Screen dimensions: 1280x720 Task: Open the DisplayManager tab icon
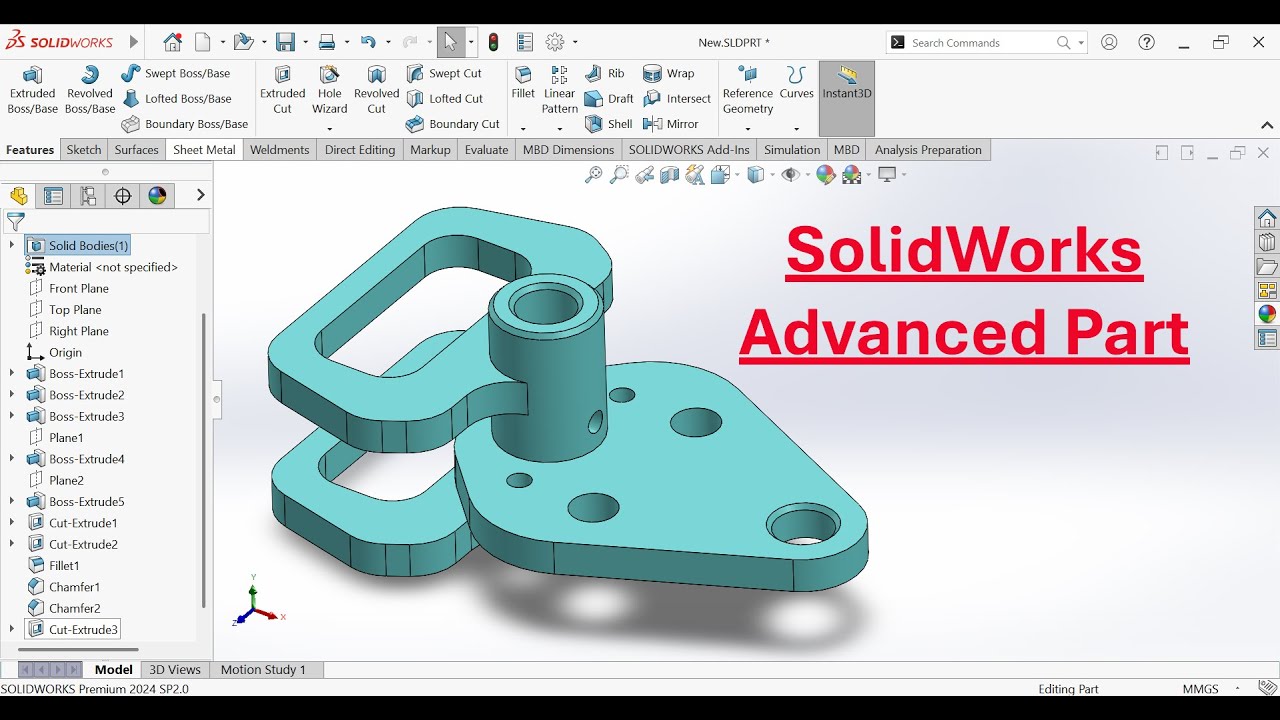click(157, 196)
